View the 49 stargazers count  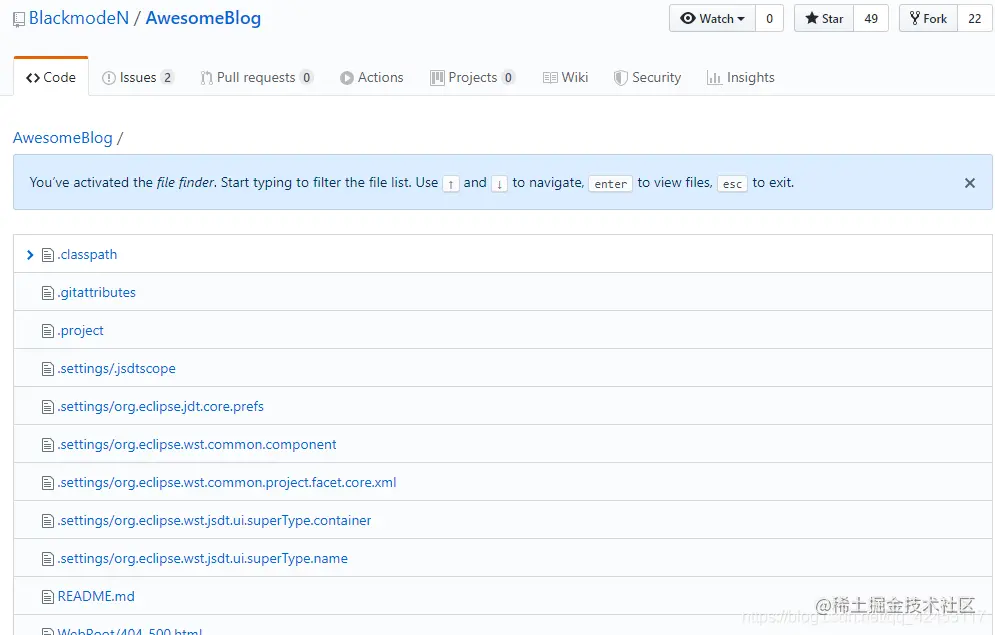click(871, 18)
